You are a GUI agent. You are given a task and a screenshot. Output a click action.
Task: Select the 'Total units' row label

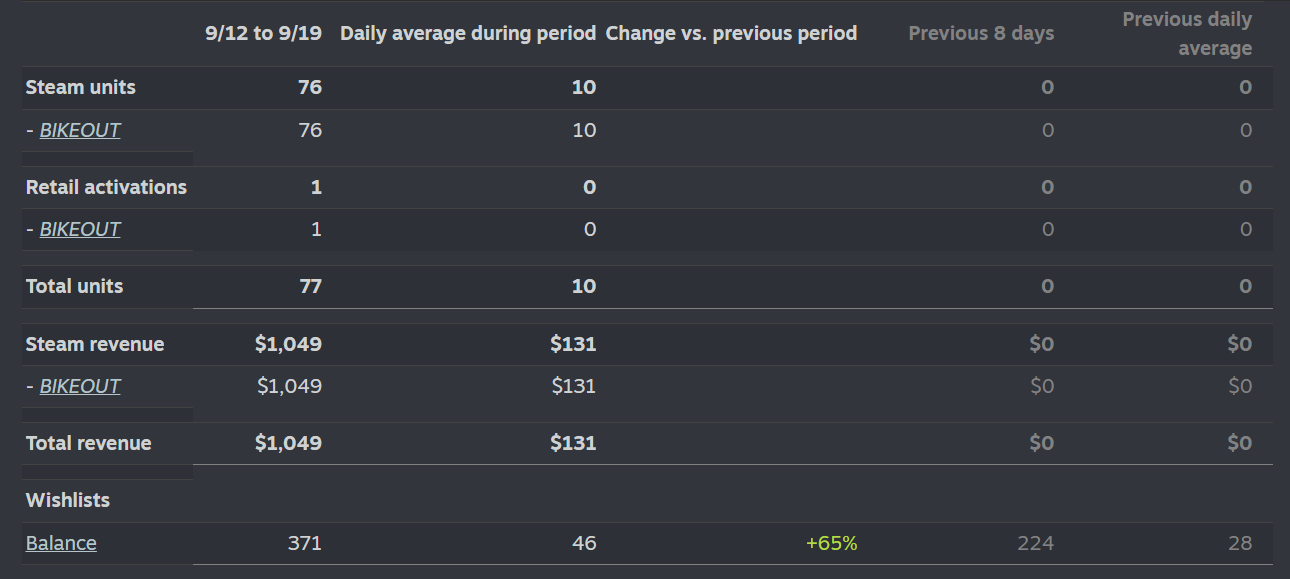[x=75, y=286]
